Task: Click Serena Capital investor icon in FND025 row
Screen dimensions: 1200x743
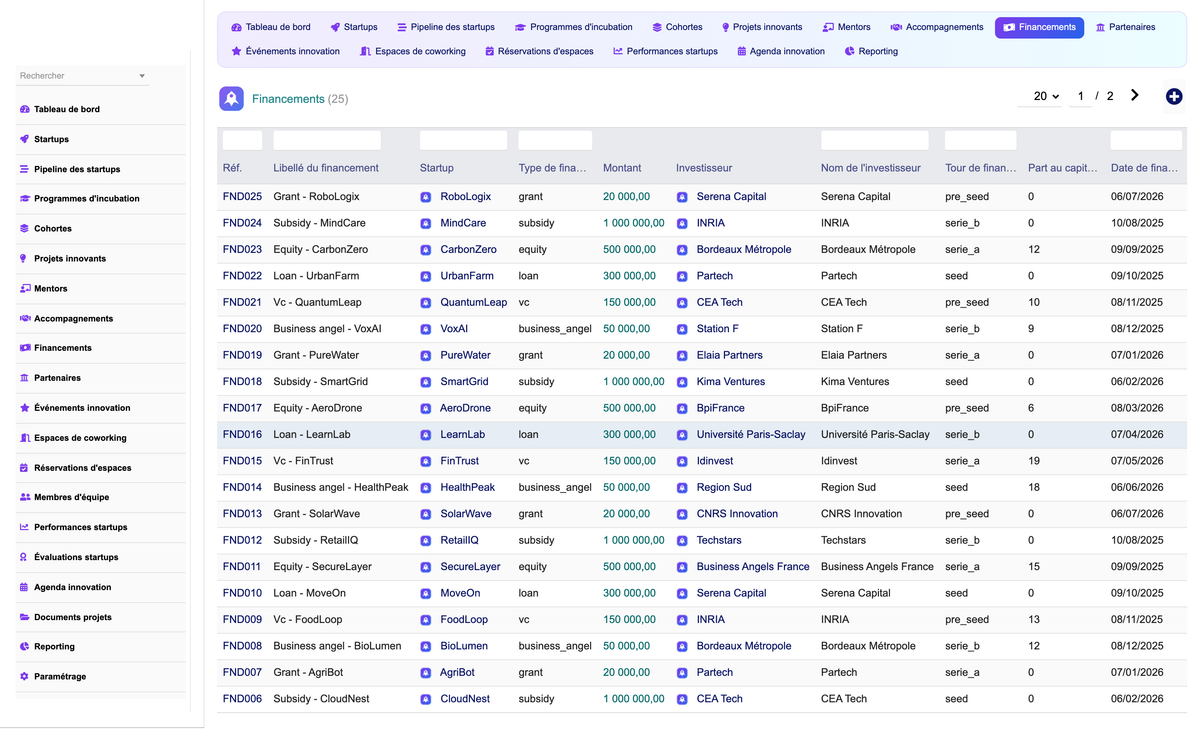Action: point(682,197)
